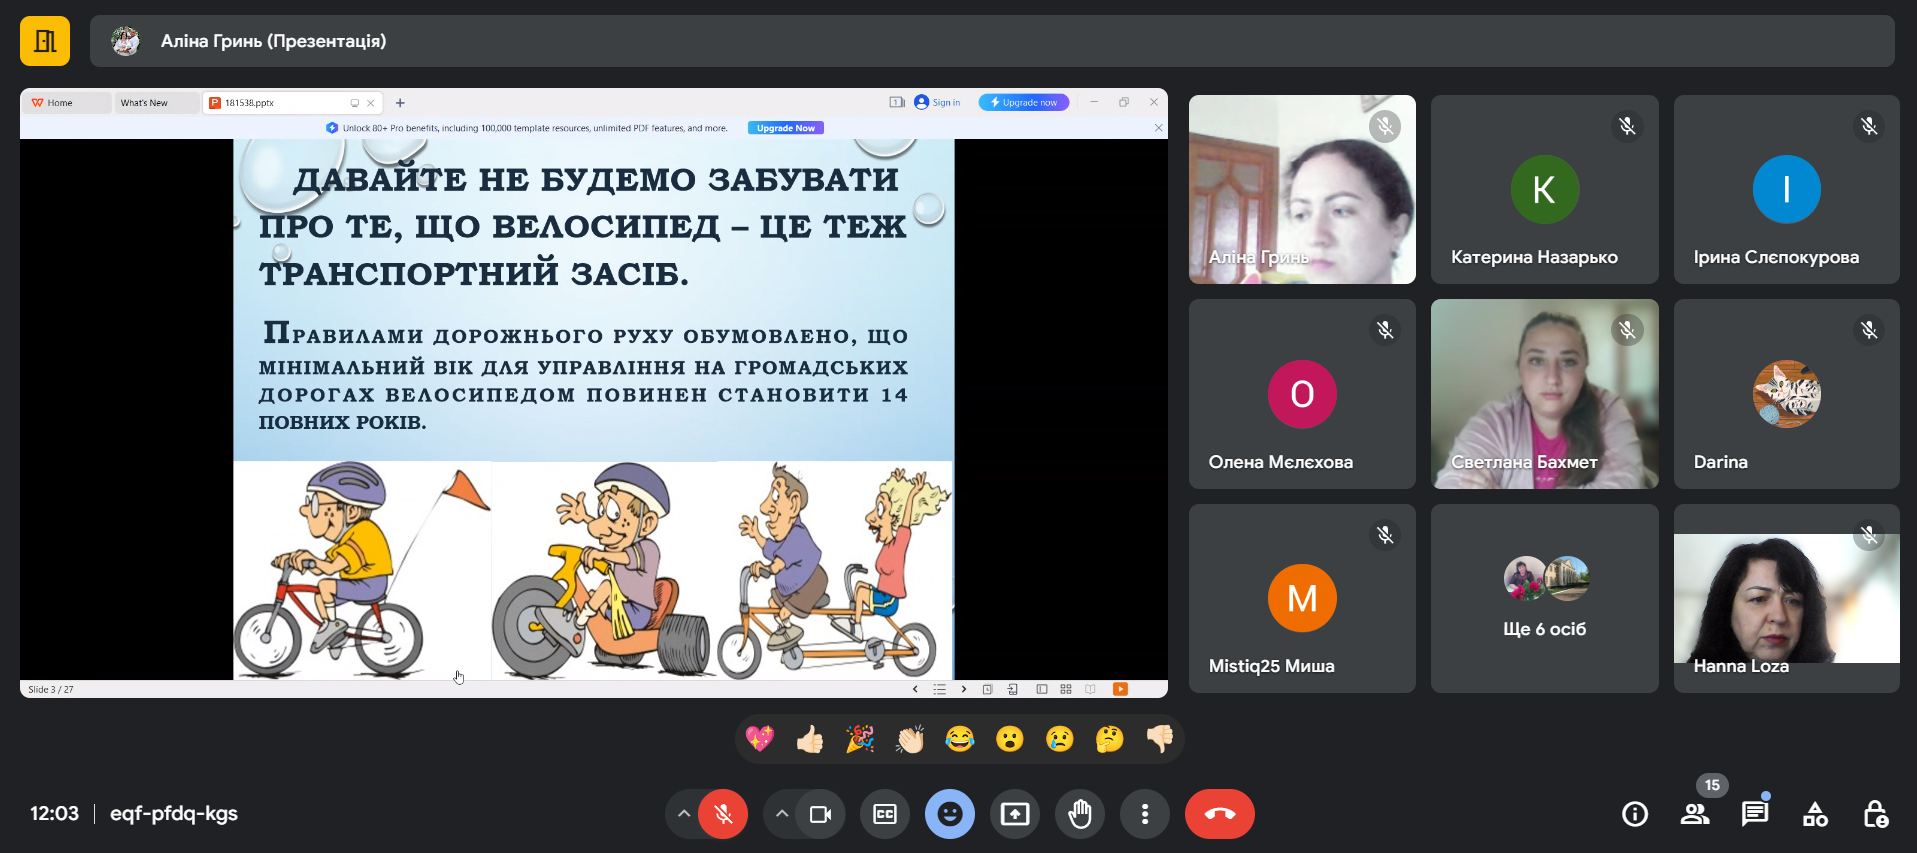Expand audio settings arrow beside microphone
Image resolution: width=1917 pixels, height=853 pixels.
(x=684, y=814)
